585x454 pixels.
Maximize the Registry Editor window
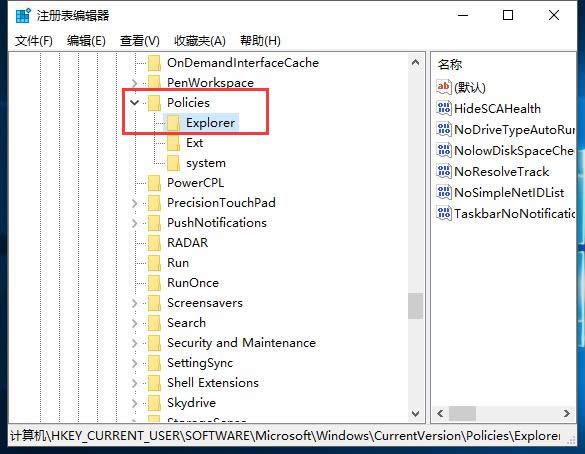pyautogui.click(x=508, y=15)
